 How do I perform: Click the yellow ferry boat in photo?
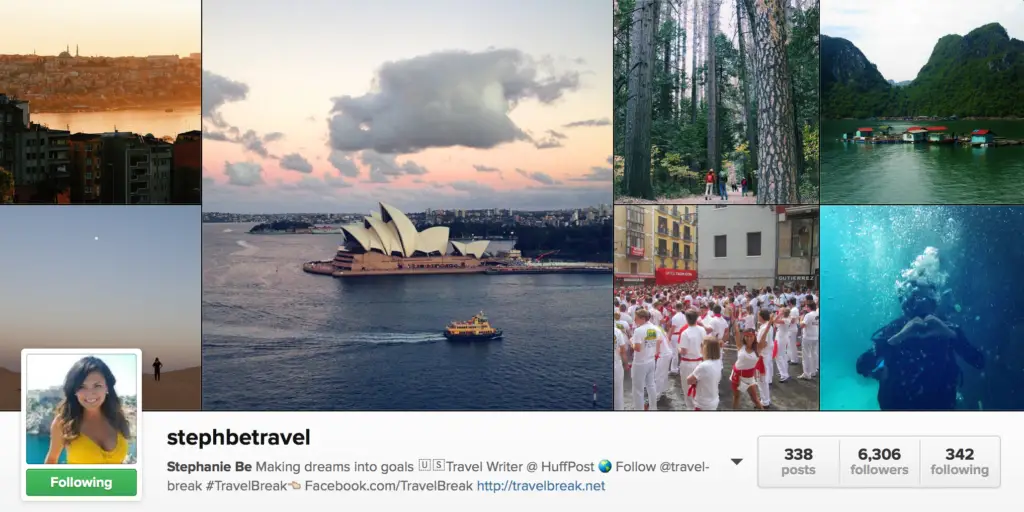[x=473, y=327]
